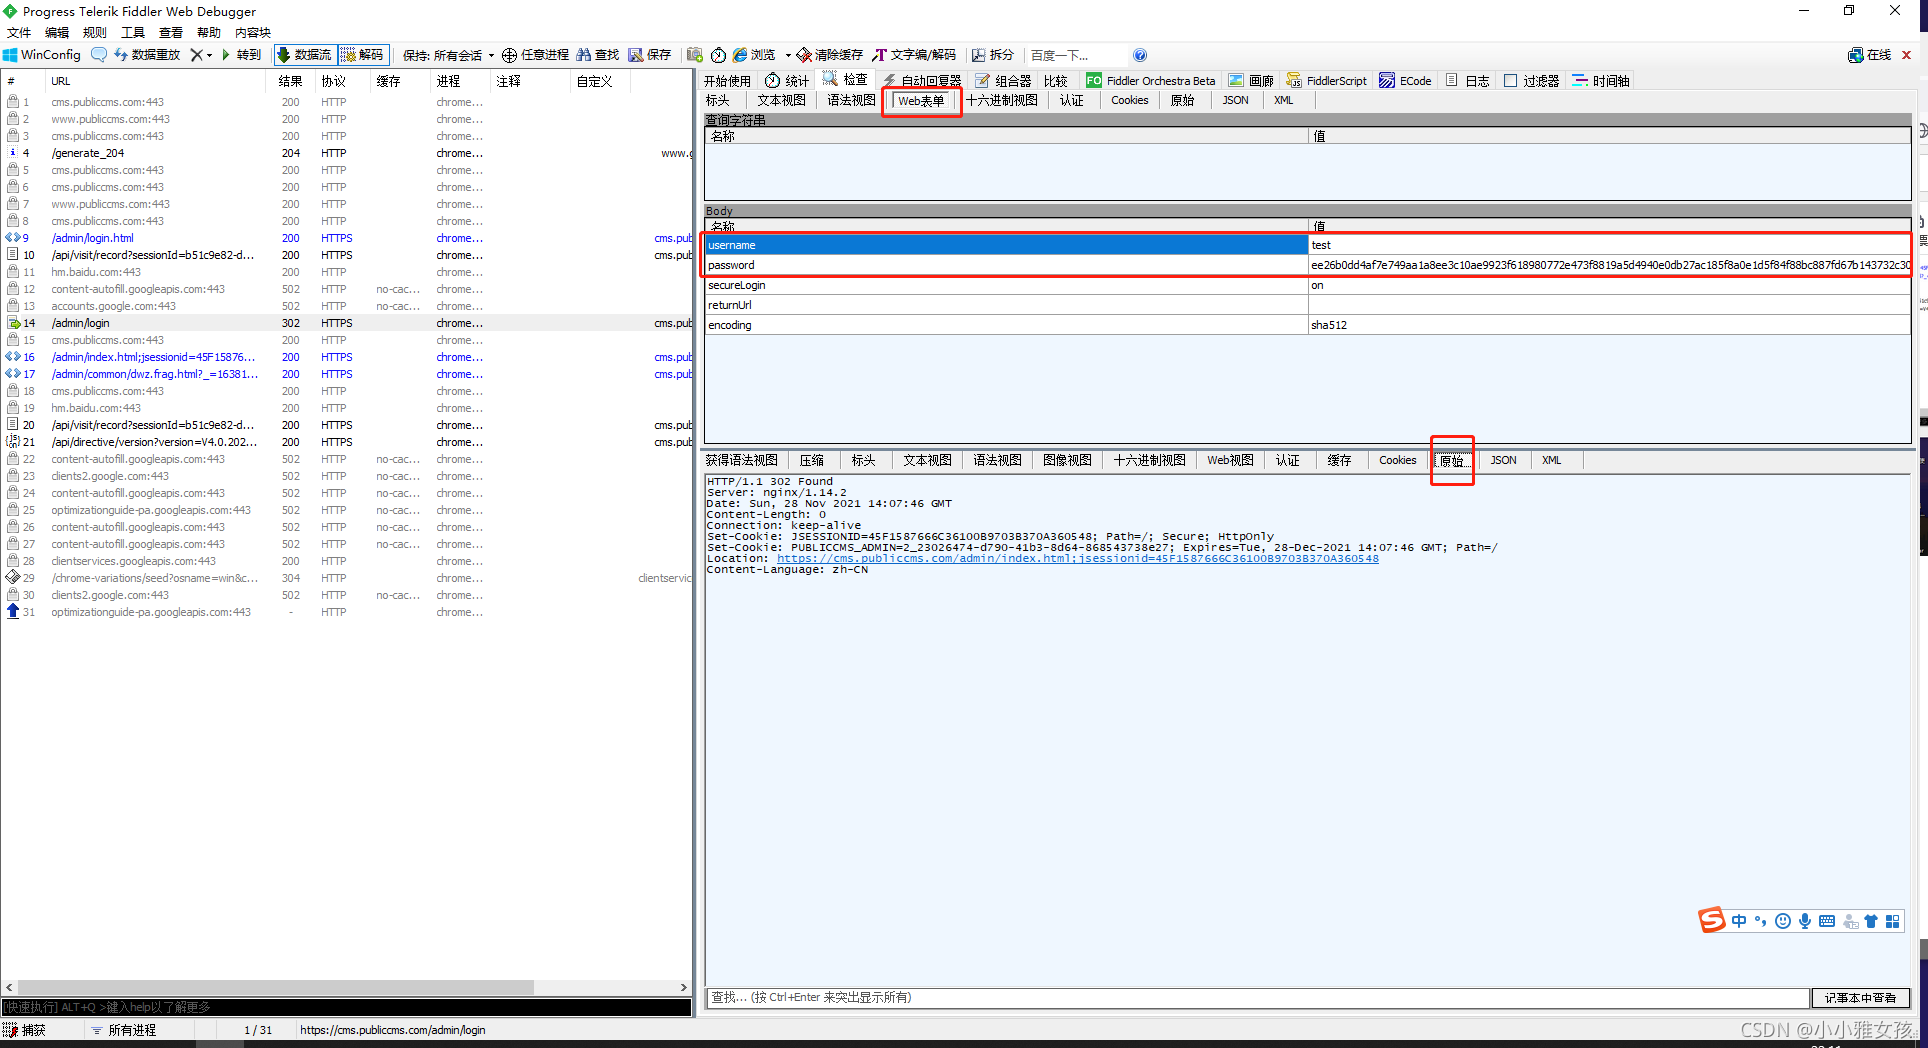Screen dimensions: 1928x1048
Task: Open the 工具 menu
Action: click(133, 33)
